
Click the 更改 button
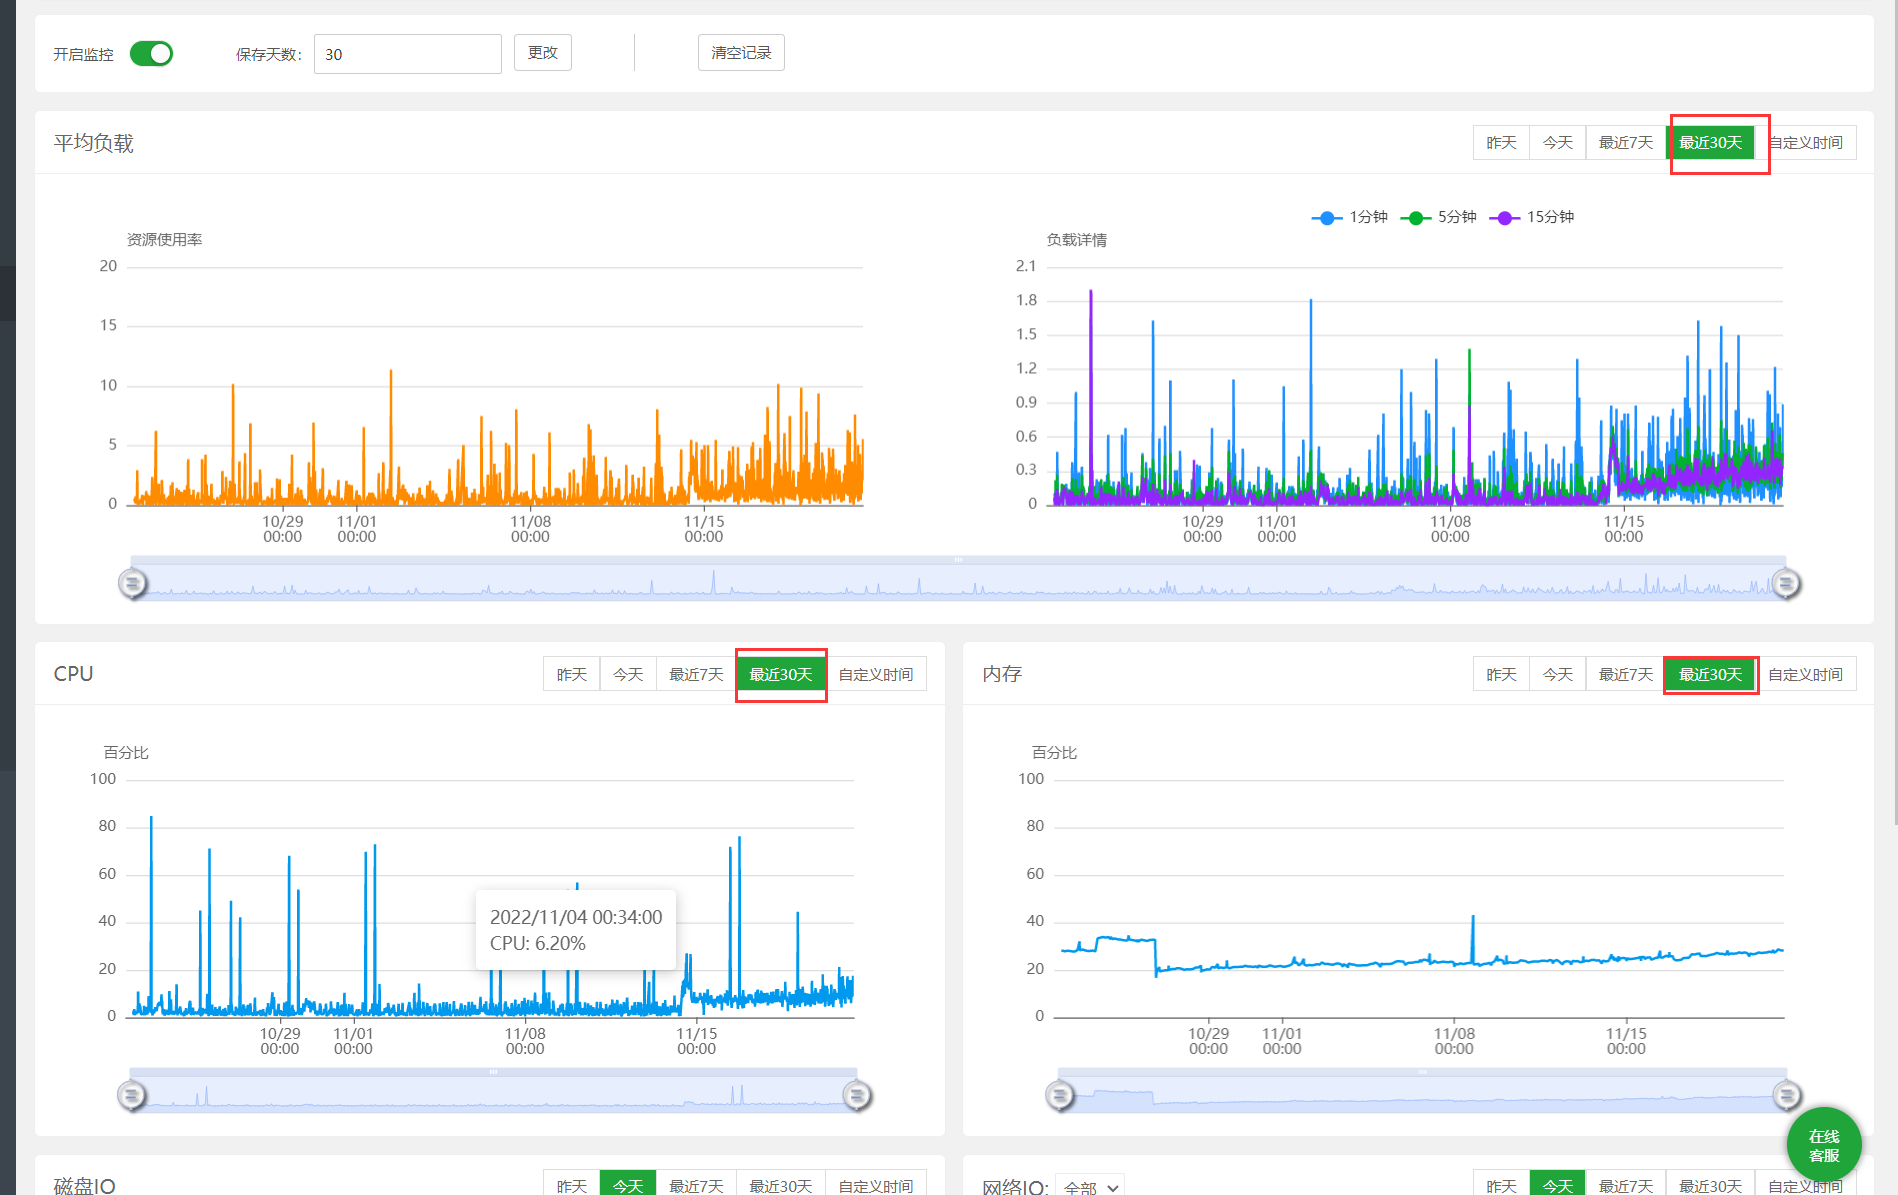[x=543, y=53]
